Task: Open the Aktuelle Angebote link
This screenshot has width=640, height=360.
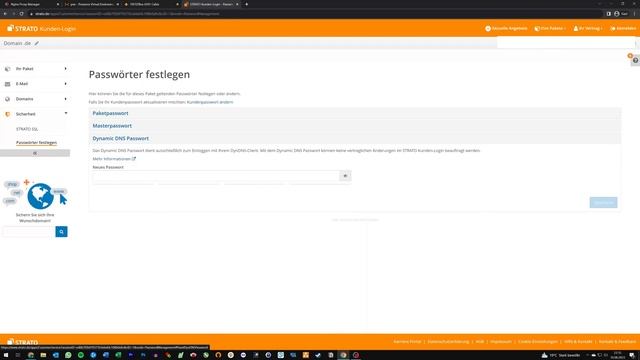Action: click(x=506, y=29)
